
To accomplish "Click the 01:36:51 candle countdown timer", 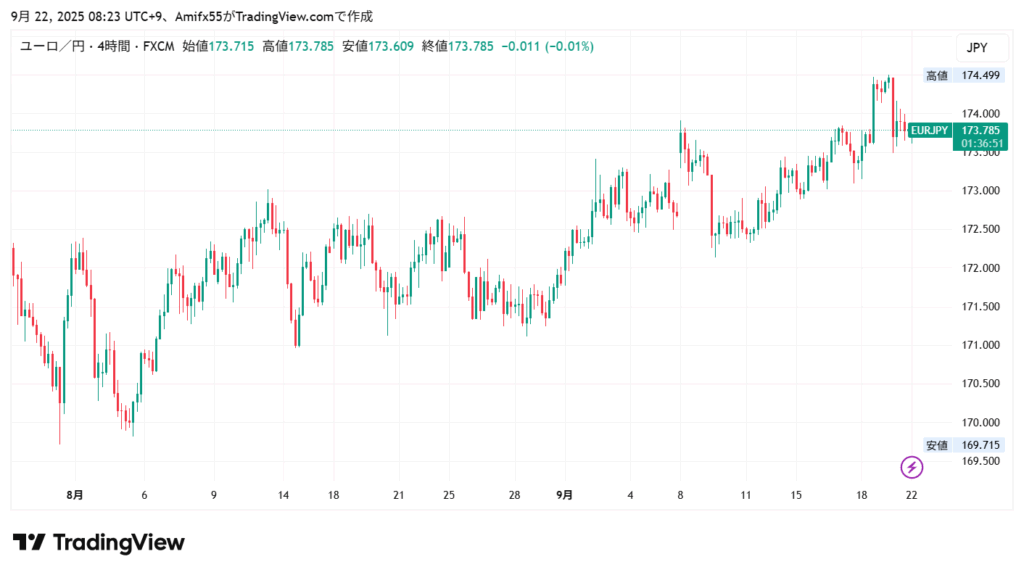I will point(980,144).
